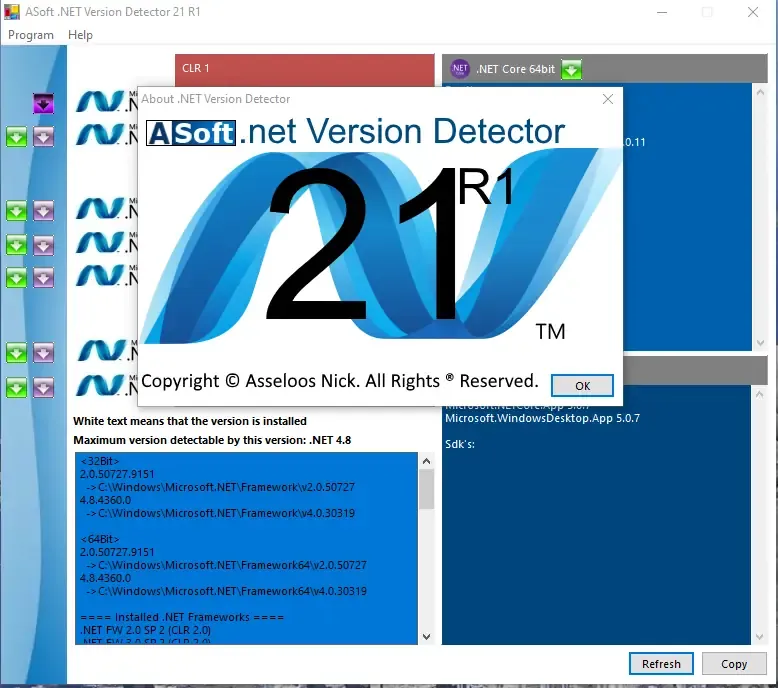This screenshot has height=688, width=778.
Task: Click green download arrow in last framework row
Action: click(x=16, y=387)
